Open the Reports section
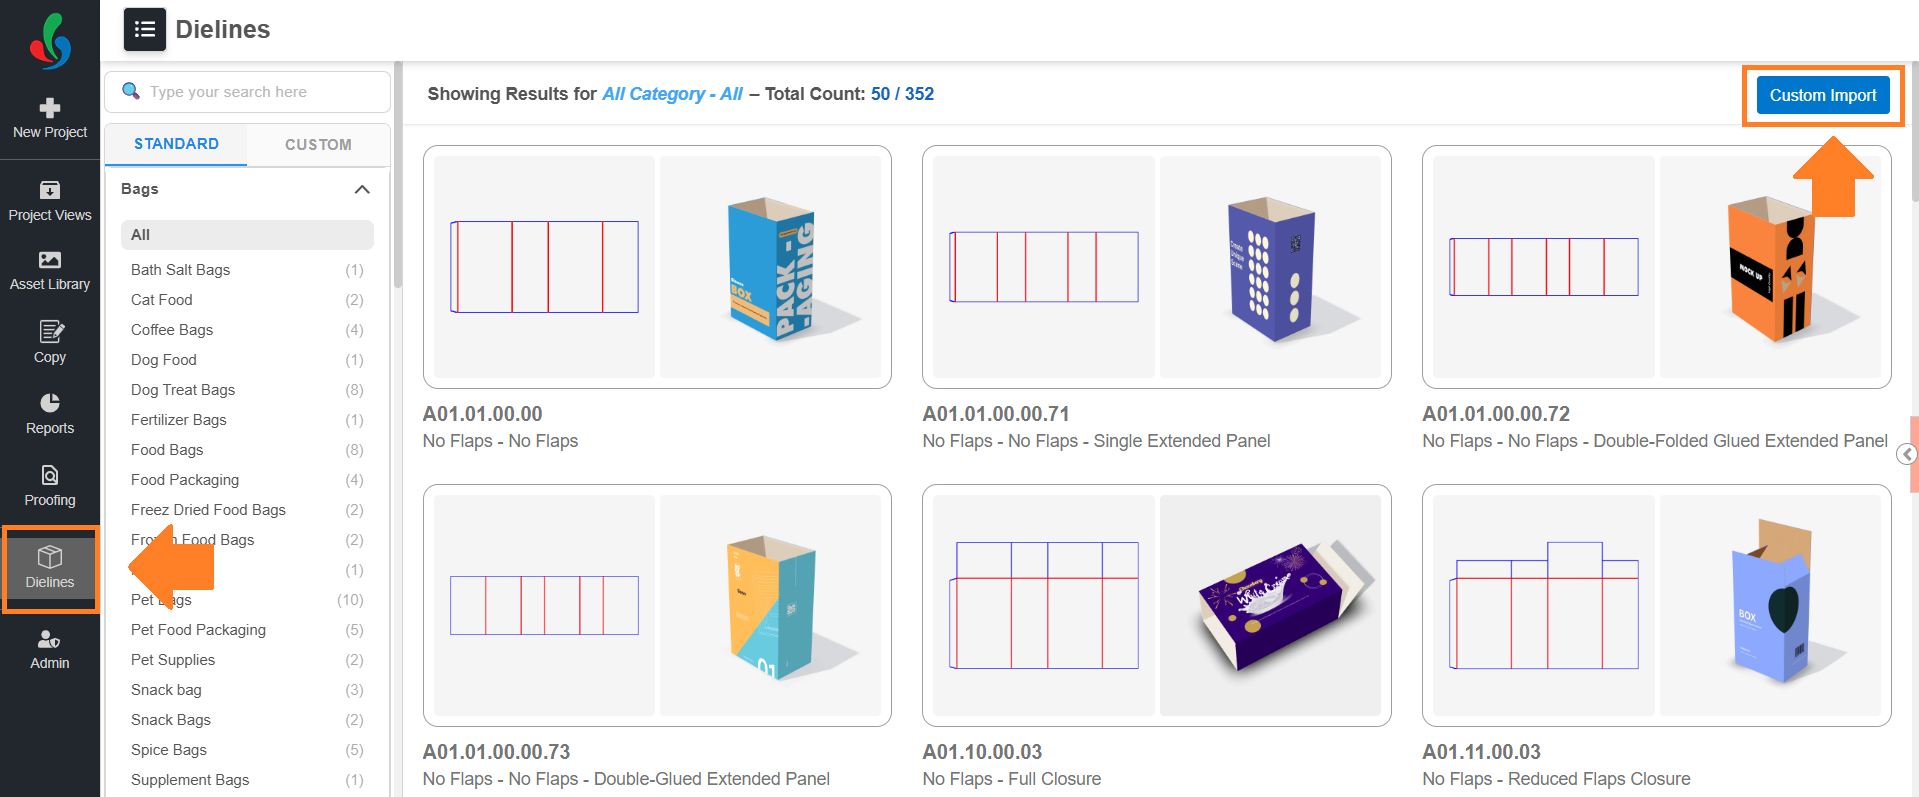1919x797 pixels. coord(50,414)
